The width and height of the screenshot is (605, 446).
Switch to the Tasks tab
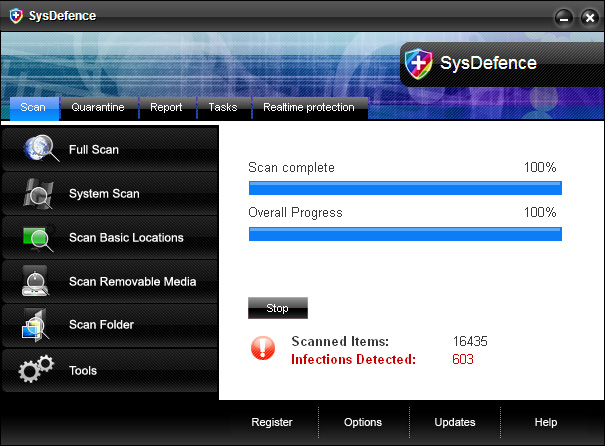point(223,108)
